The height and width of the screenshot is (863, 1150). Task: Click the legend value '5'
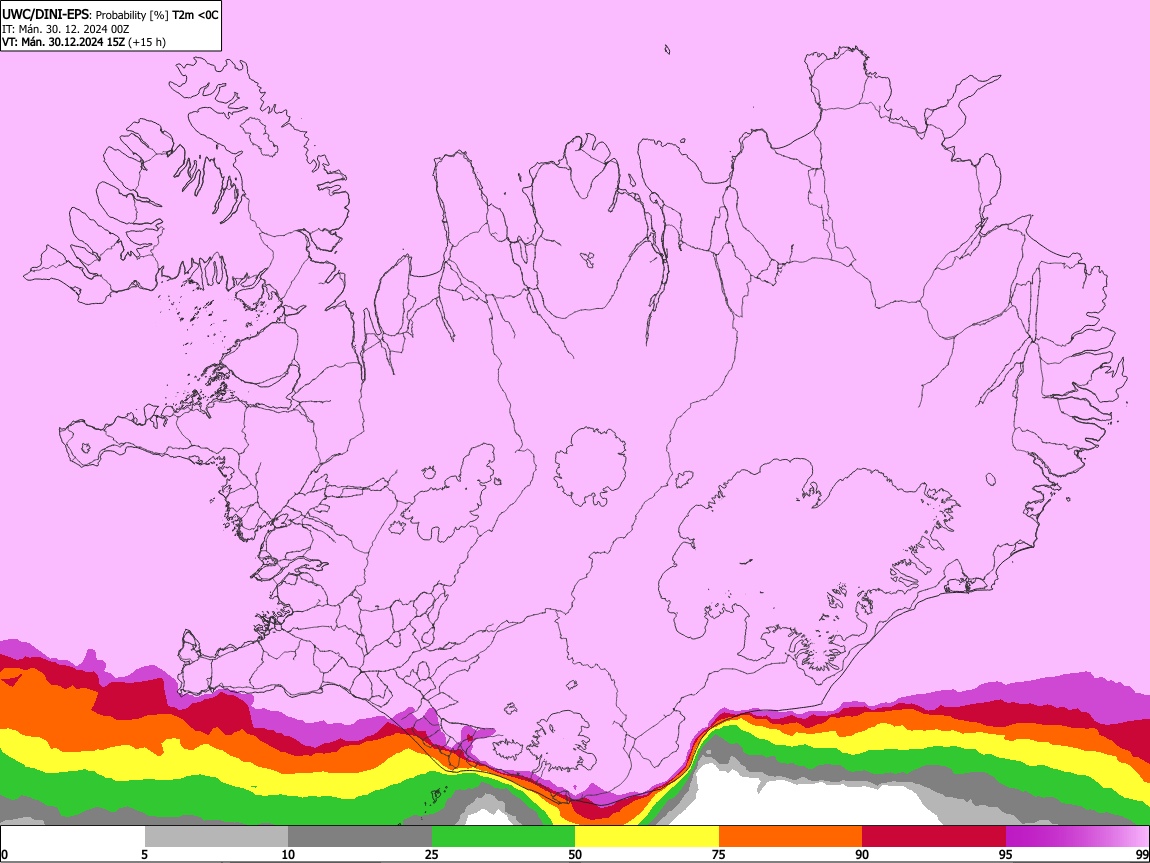144,855
